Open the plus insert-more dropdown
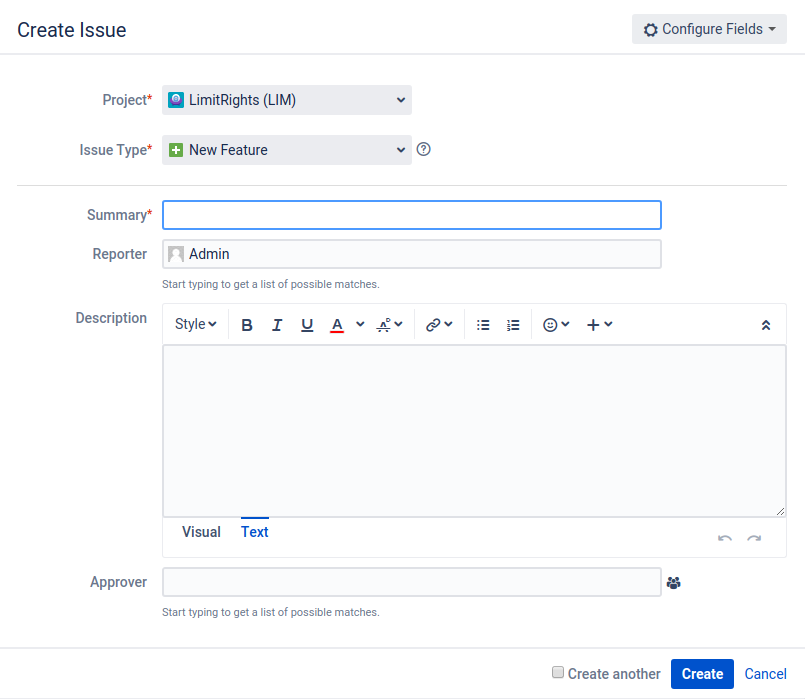Viewport: 805px width, 699px height. [x=600, y=325]
